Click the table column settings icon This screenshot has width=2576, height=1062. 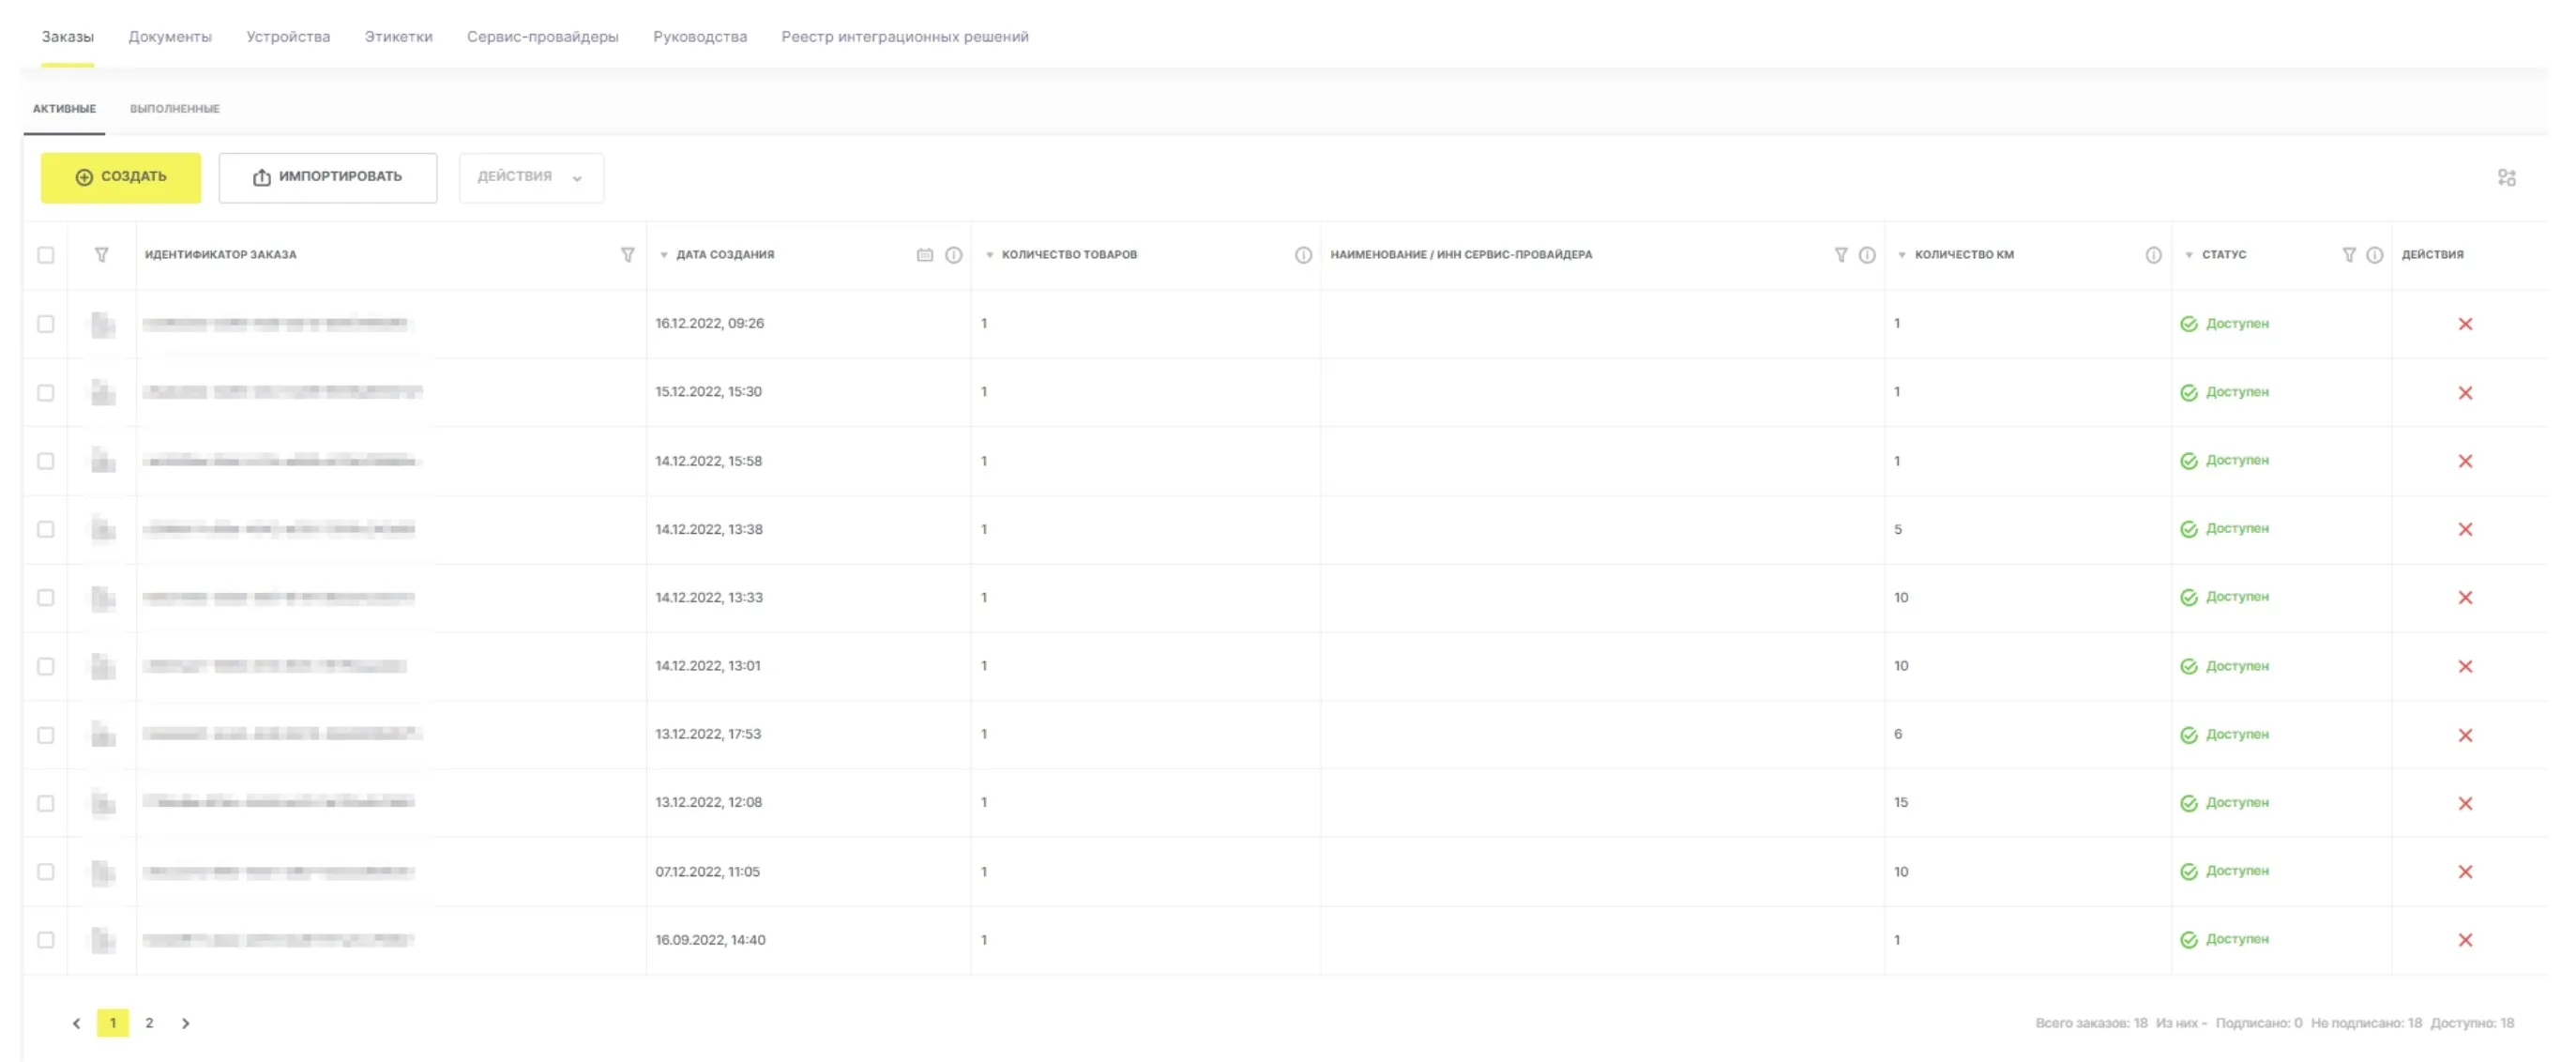pos(2505,178)
